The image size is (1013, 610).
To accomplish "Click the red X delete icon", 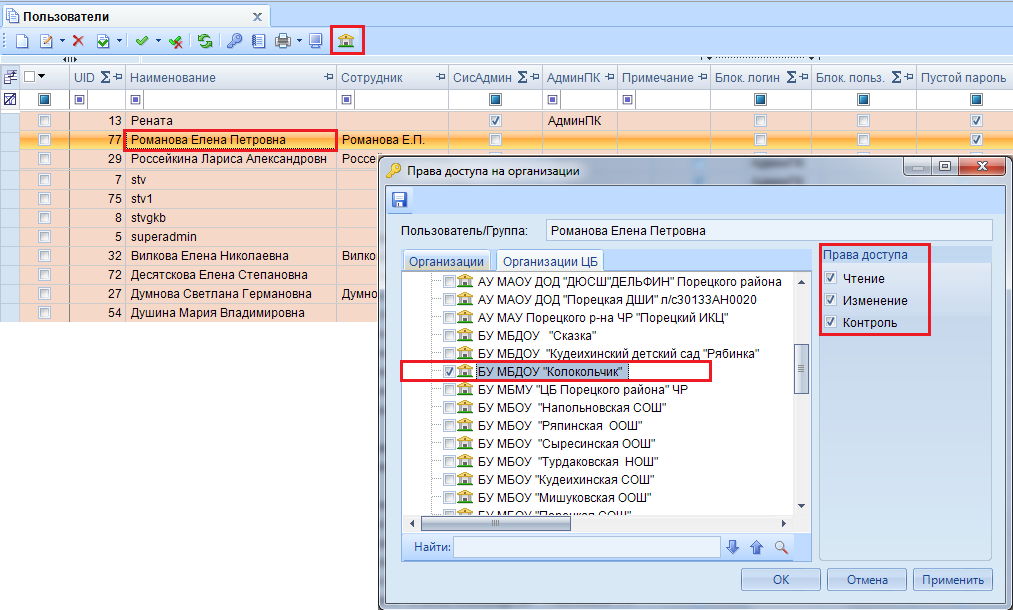I will pos(78,41).
